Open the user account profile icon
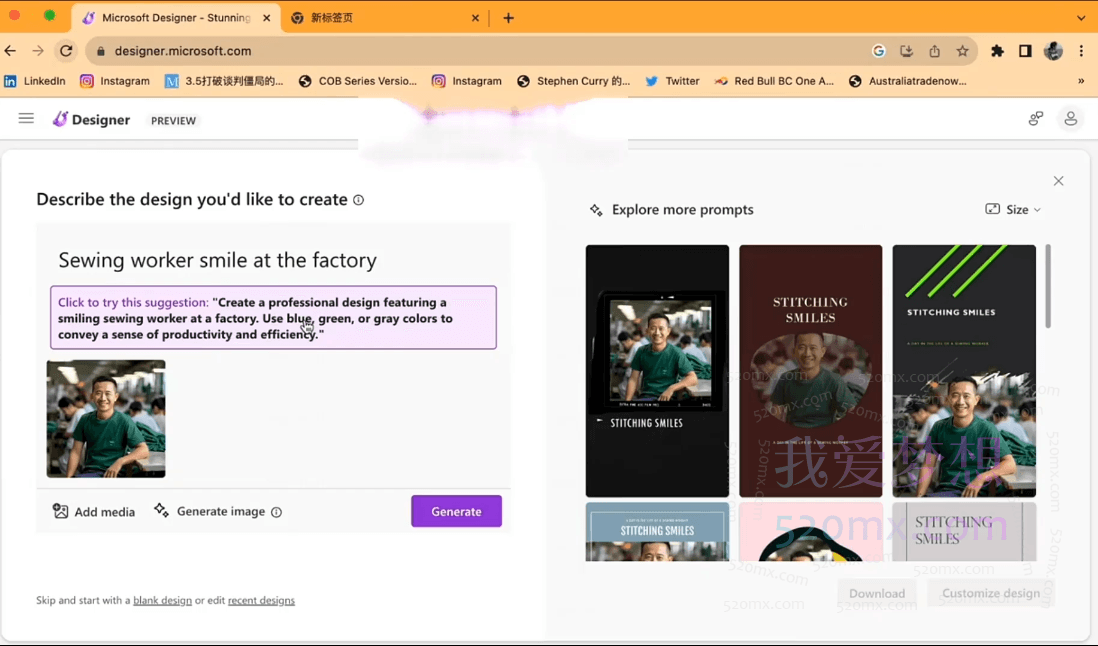 [x=1070, y=119]
